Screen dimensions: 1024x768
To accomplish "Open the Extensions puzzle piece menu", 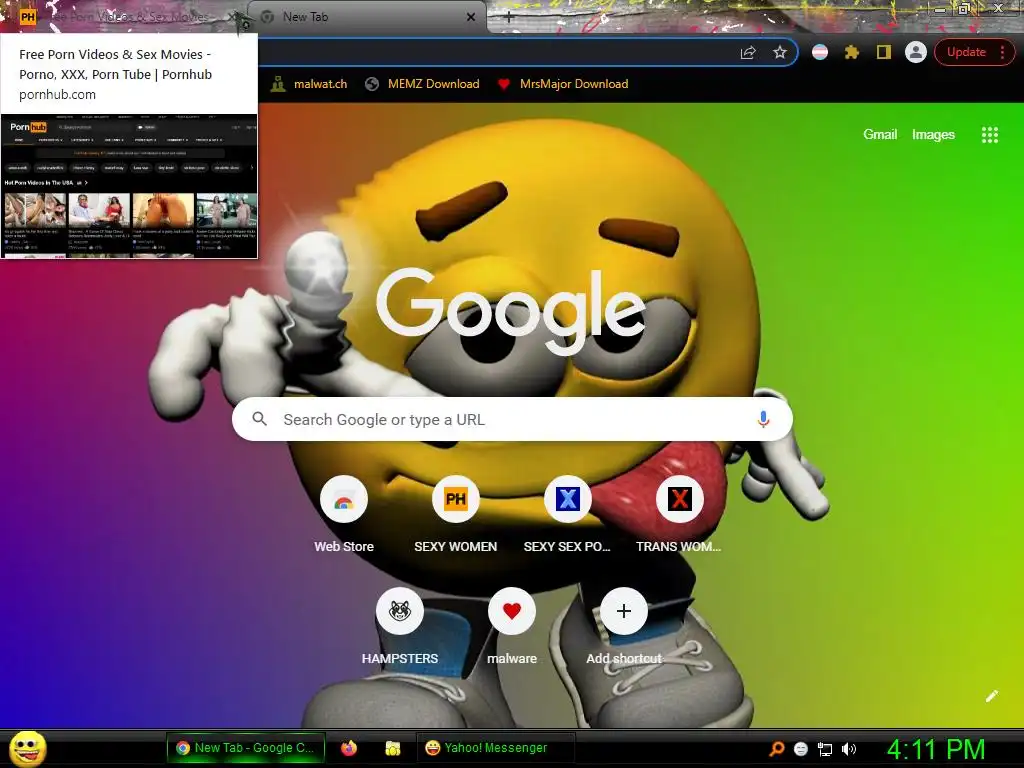I will [852, 52].
